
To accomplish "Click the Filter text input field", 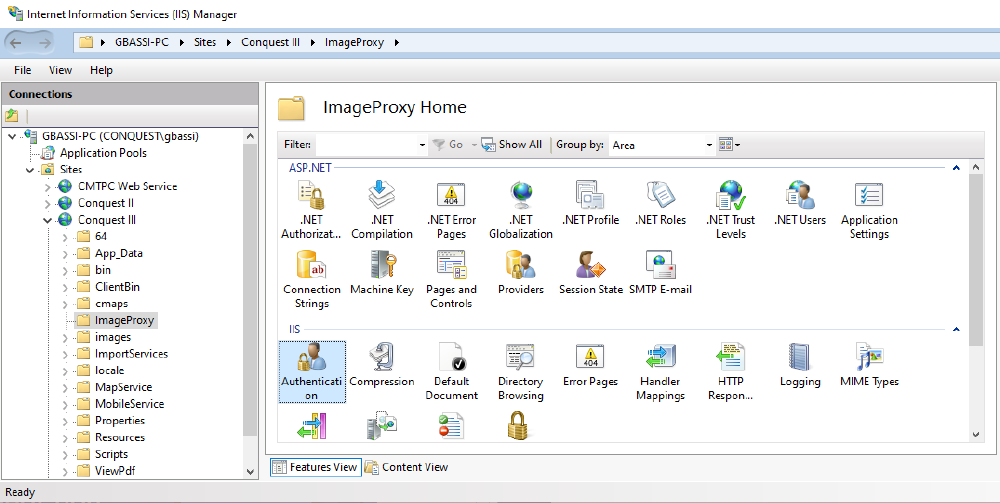I will pyautogui.click(x=367, y=145).
